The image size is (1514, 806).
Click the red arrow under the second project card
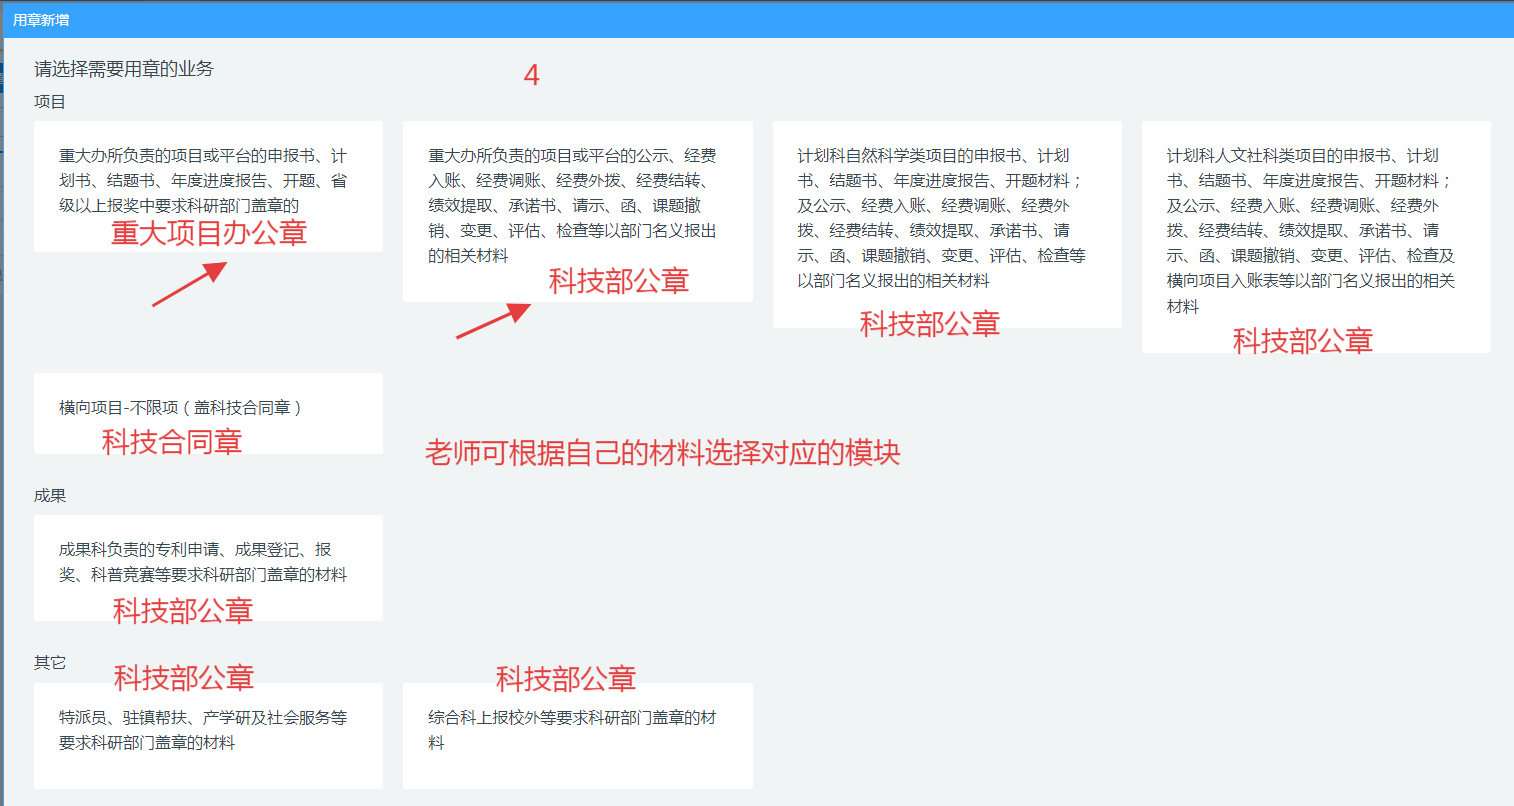(493, 321)
